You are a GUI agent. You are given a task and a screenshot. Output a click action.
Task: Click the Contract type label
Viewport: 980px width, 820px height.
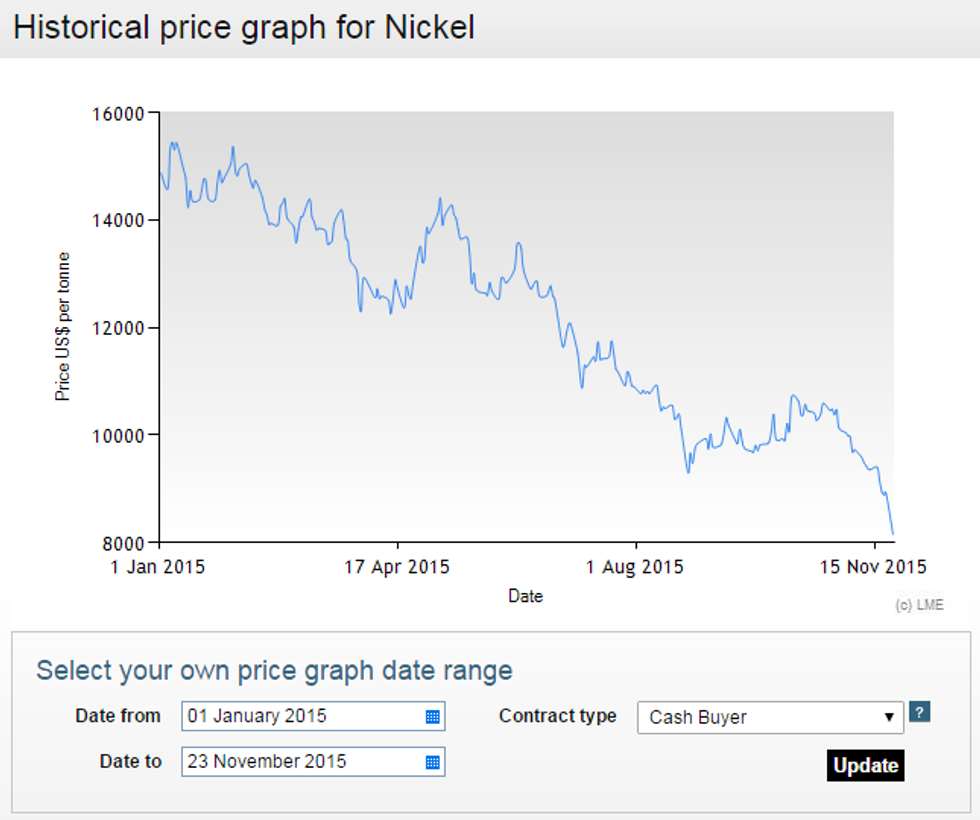point(557,716)
